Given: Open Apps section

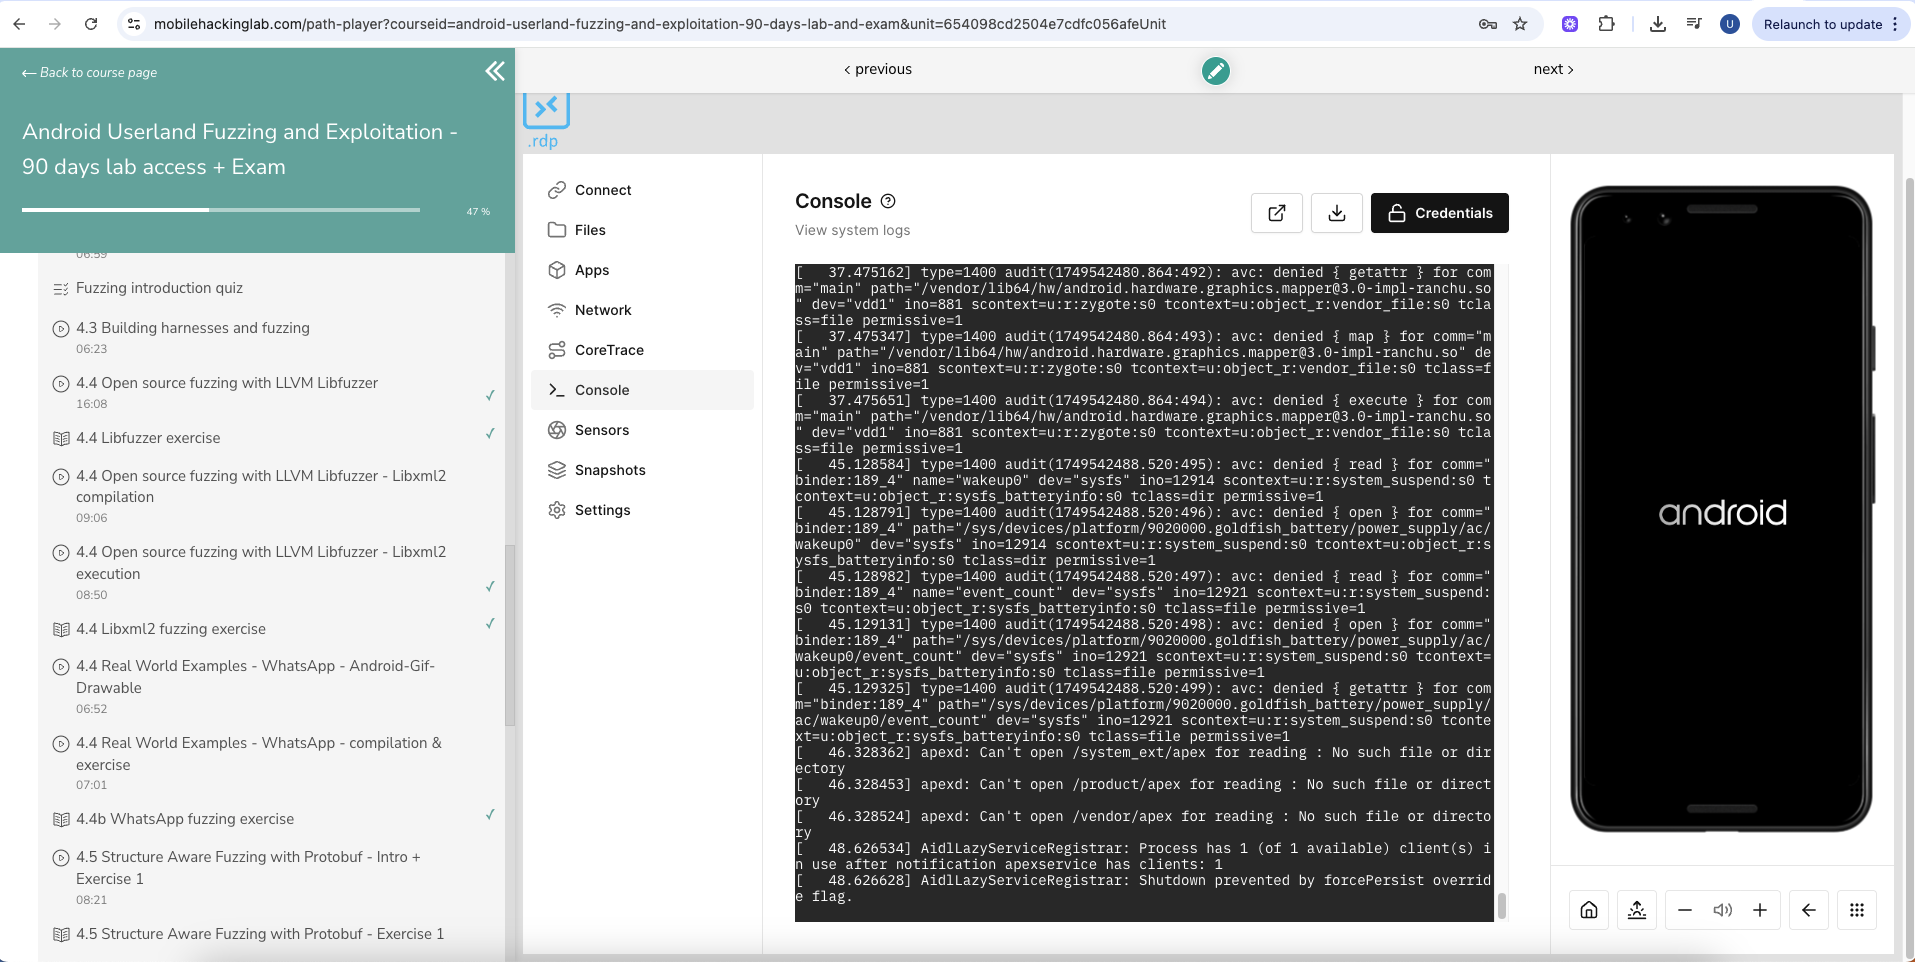Looking at the screenshot, I should (642, 270).
